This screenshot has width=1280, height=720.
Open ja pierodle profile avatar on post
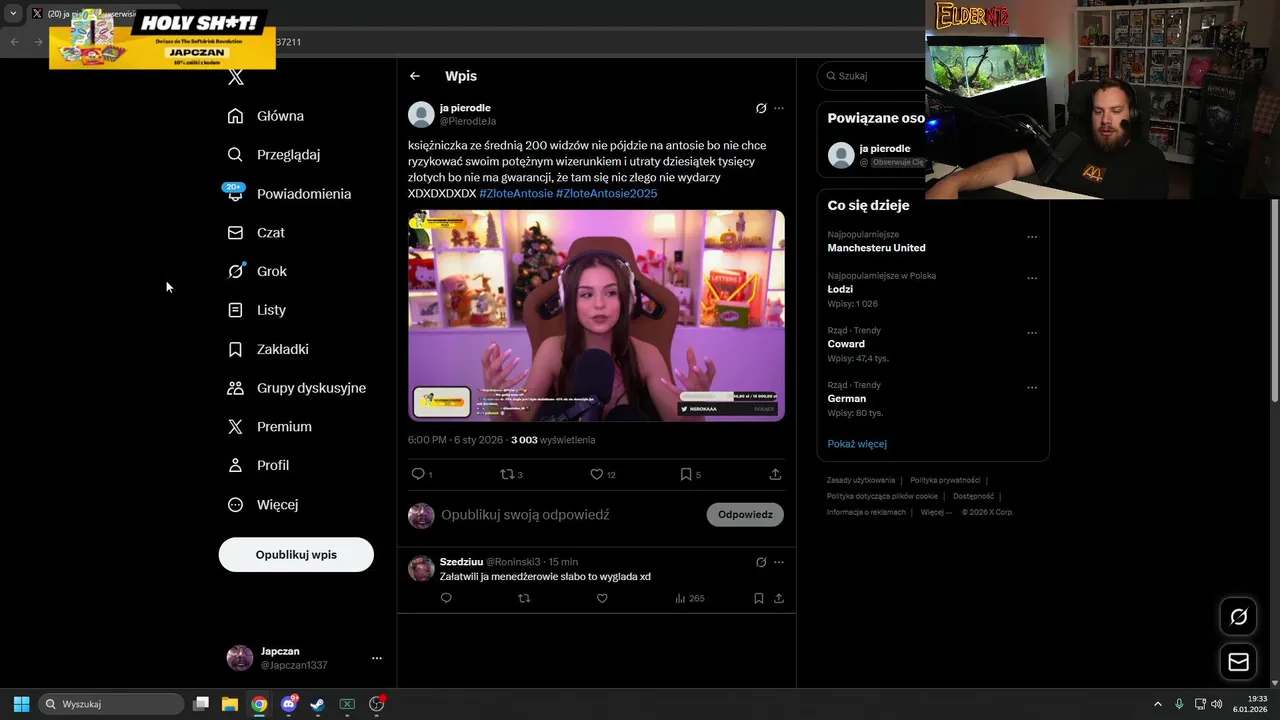pos(421,114)
